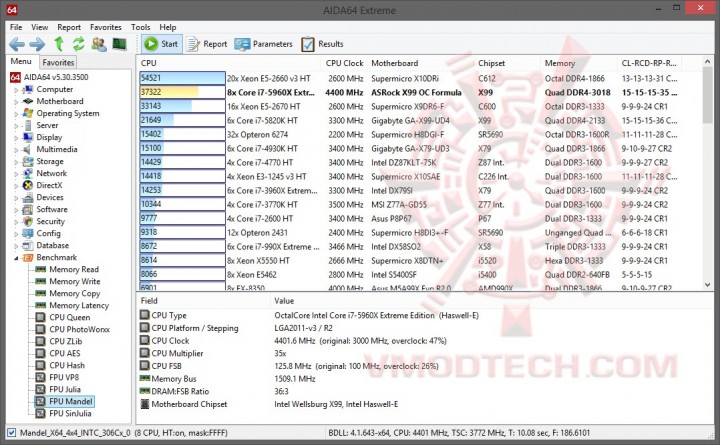720x445 pixels.
Task: Select FPU SinJulia benchmark icon
Action: [x=41, y=413]
